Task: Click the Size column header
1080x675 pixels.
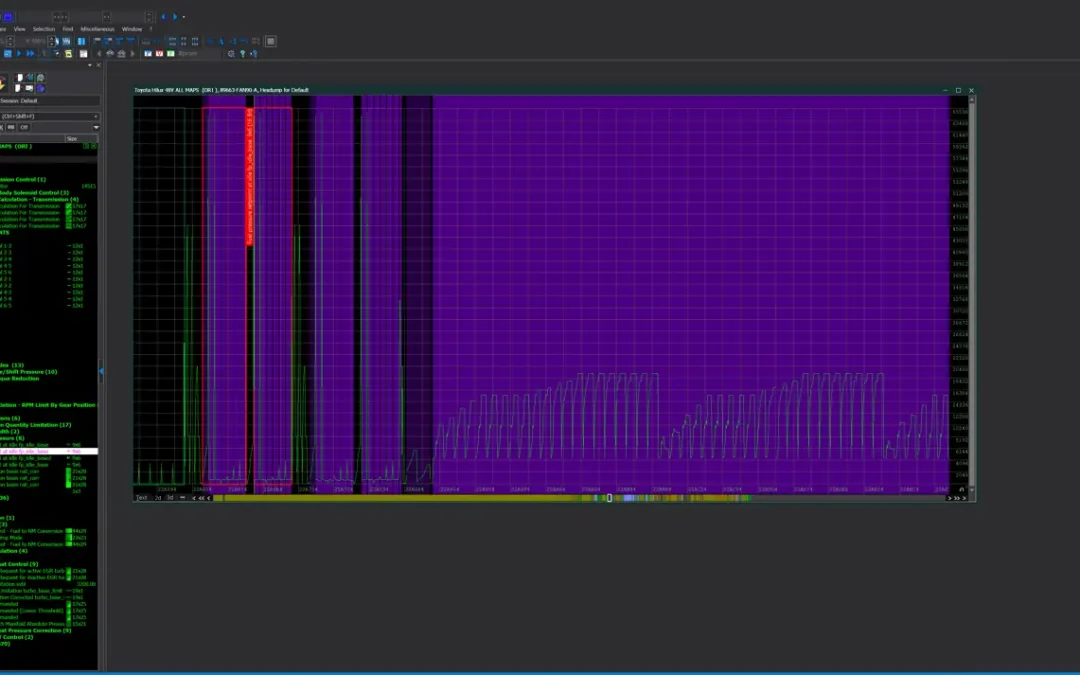Action: (81, 138)
